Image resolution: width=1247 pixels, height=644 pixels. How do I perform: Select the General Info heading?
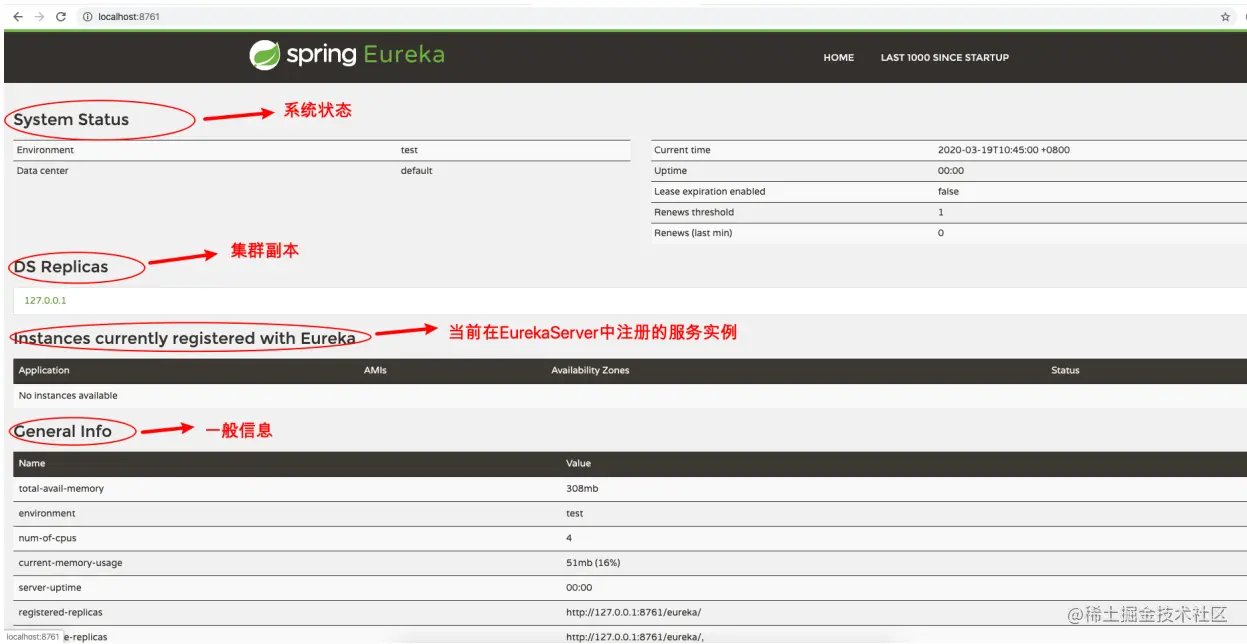click(x=62, y=431)
